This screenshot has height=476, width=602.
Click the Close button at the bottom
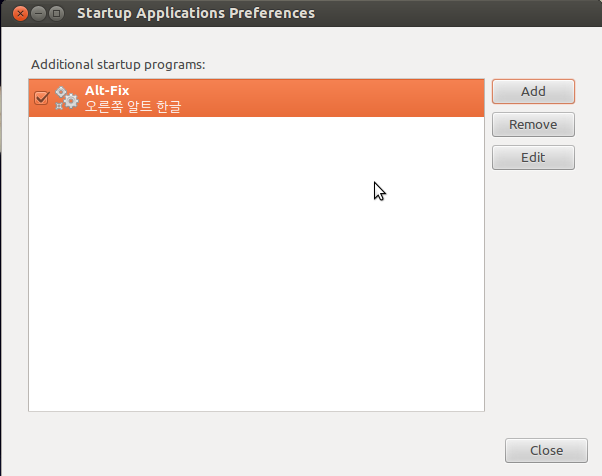(x=546, y=450)
